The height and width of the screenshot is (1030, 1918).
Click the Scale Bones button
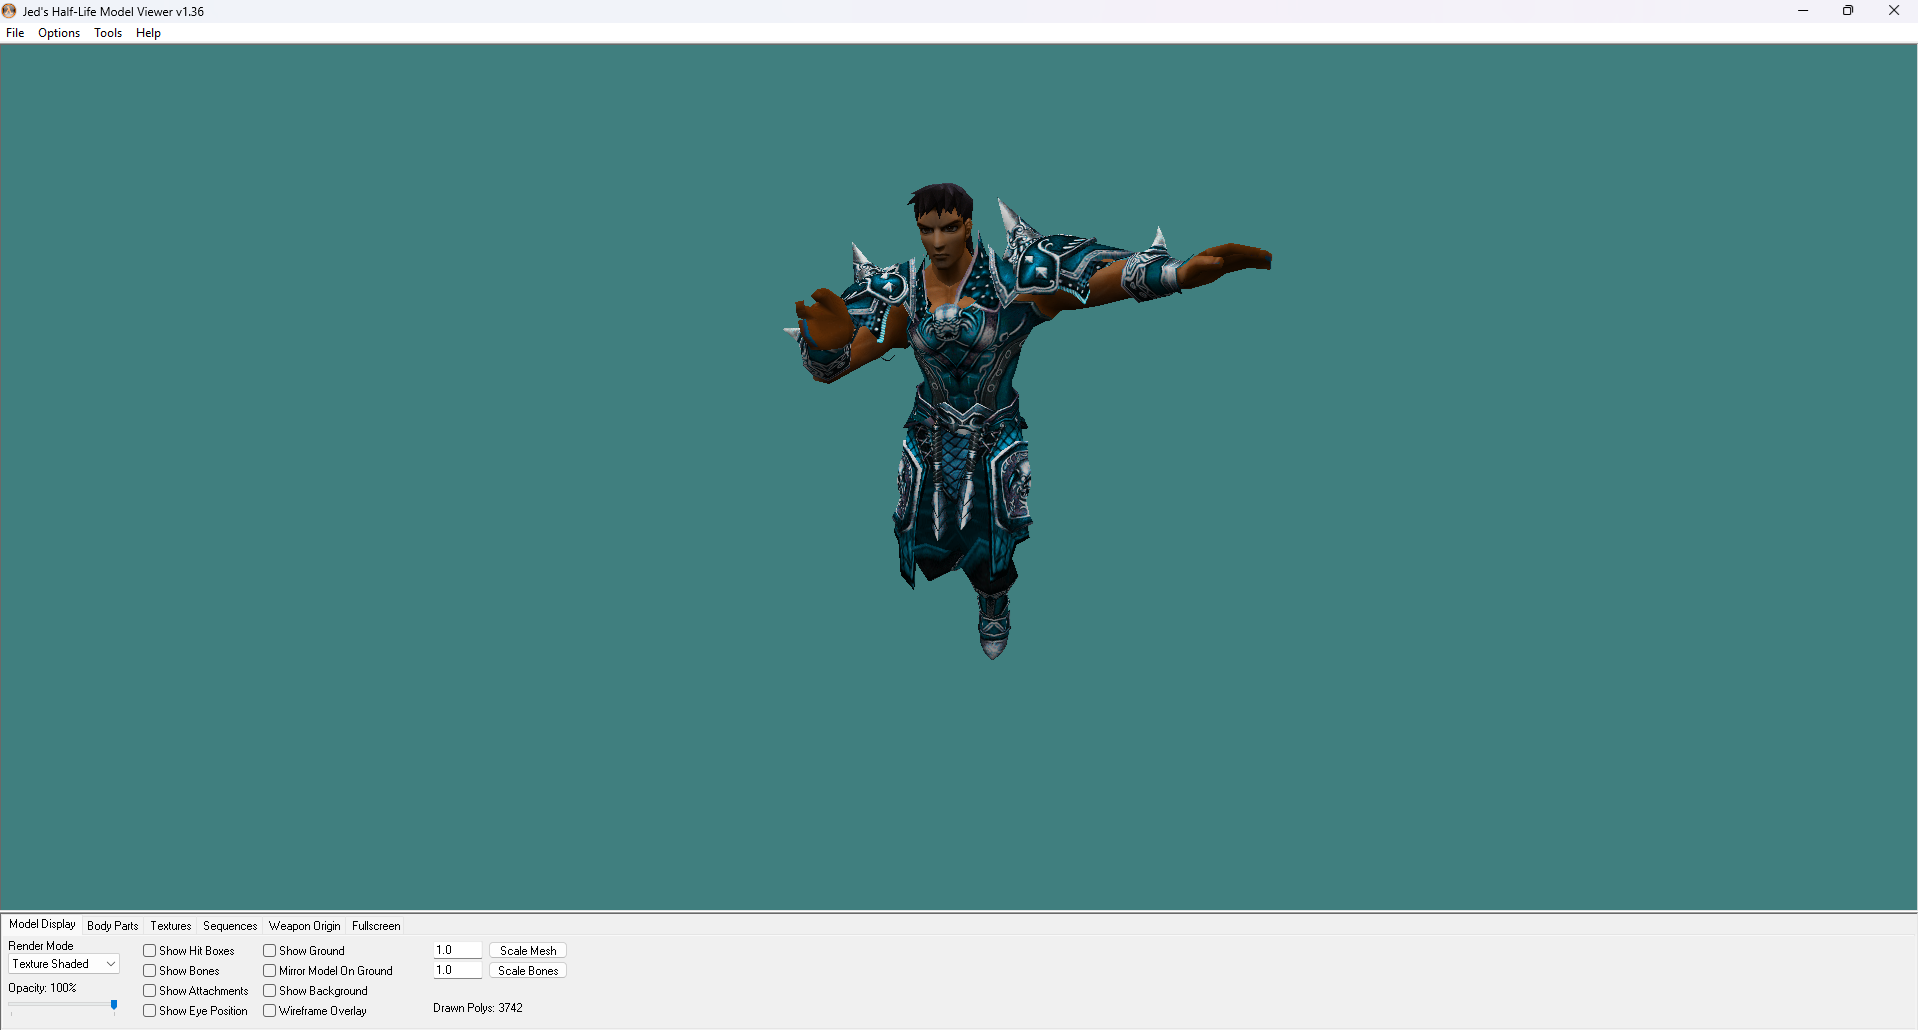(x=528, y=971)
